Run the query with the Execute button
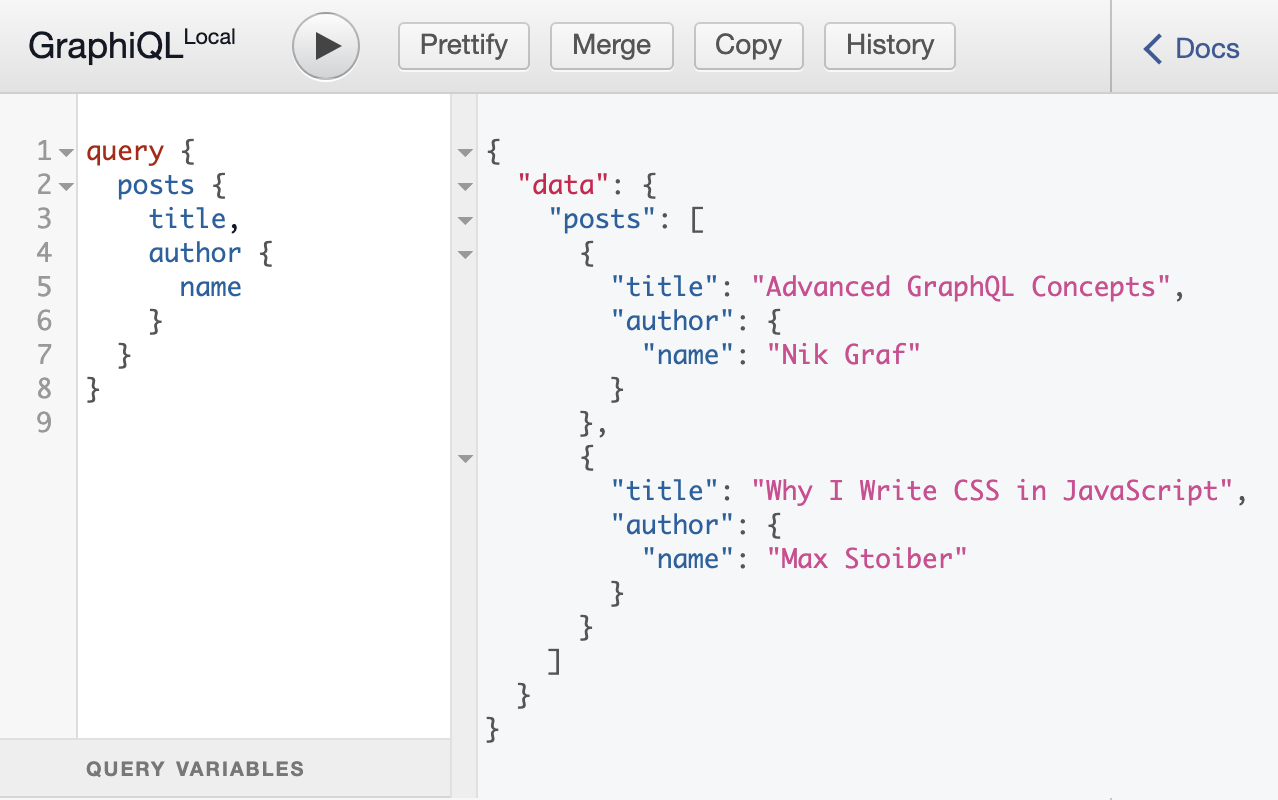This screenshot has height=800, width=1278. pyautogui.click(x=325, y=46)
